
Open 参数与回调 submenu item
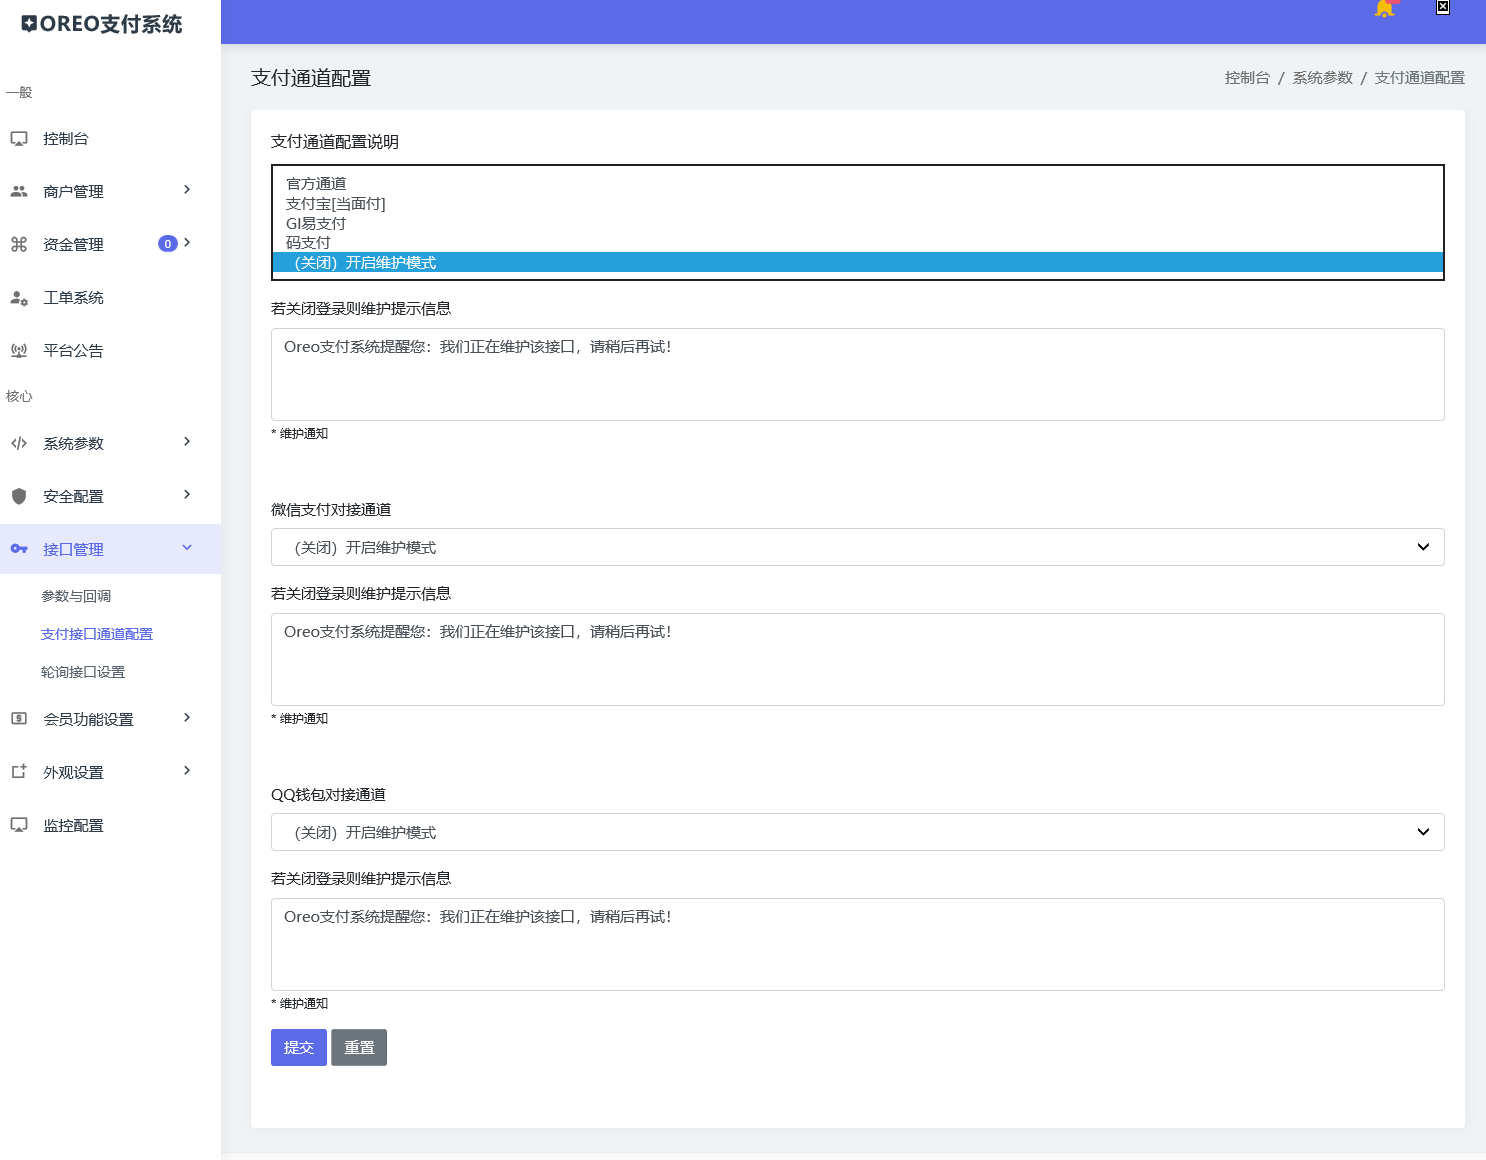(76, 596)
